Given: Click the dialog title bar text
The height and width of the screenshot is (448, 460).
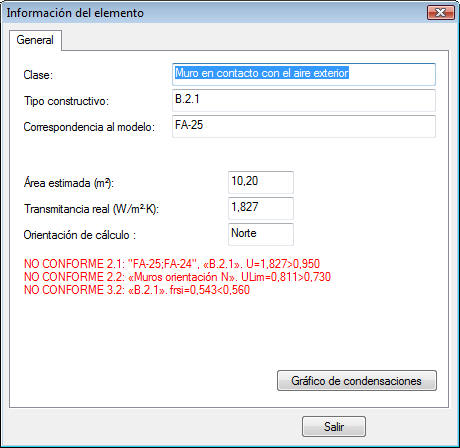Looking at the screenshot, I should pos(75,13).
